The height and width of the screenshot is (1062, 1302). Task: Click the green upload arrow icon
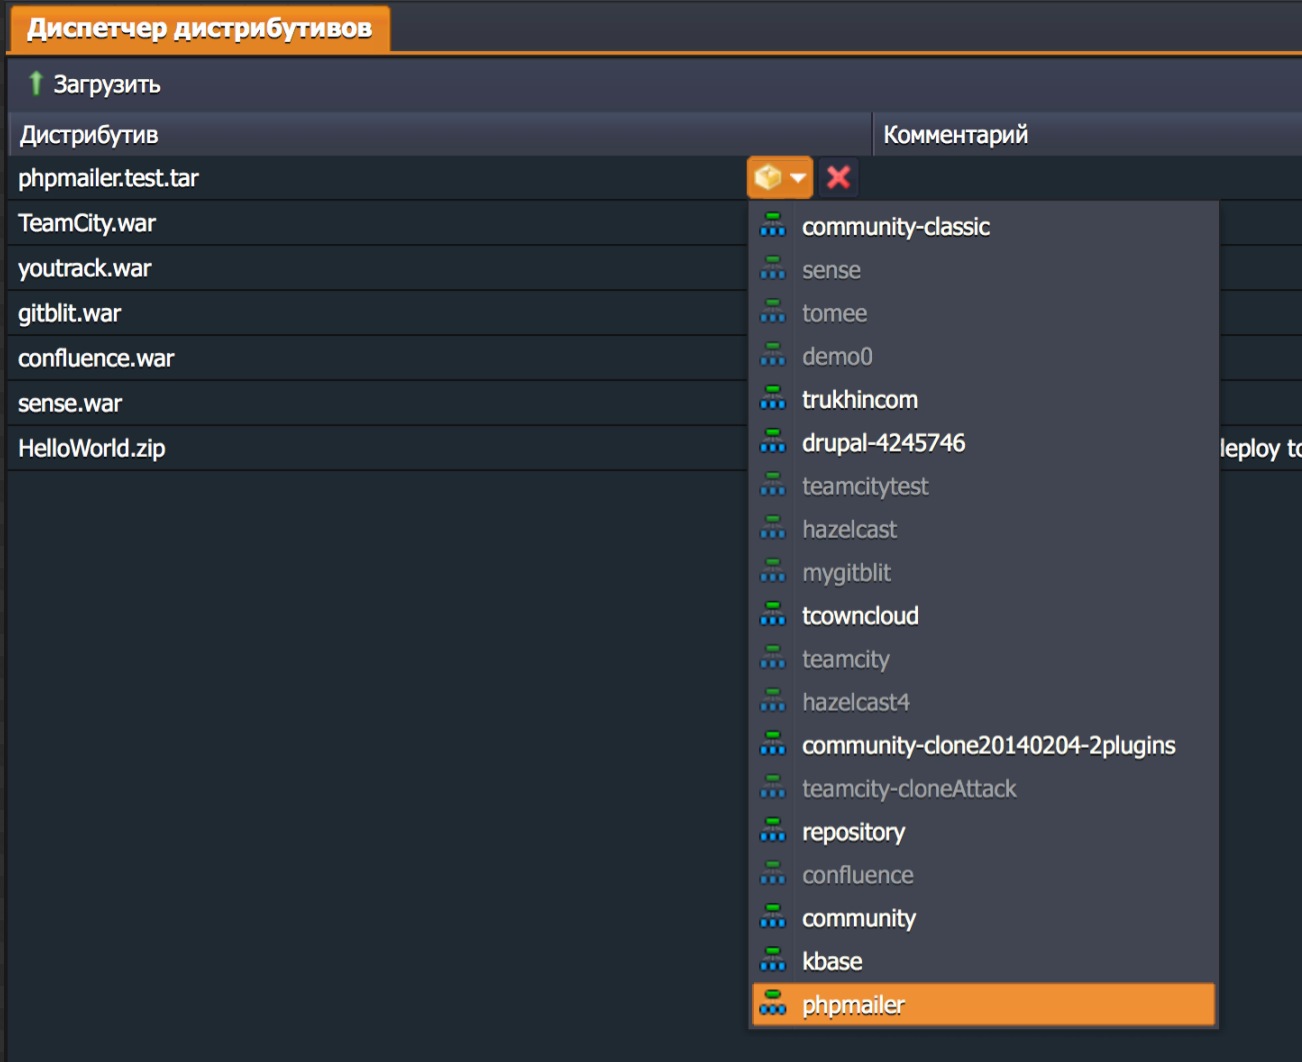36,84
